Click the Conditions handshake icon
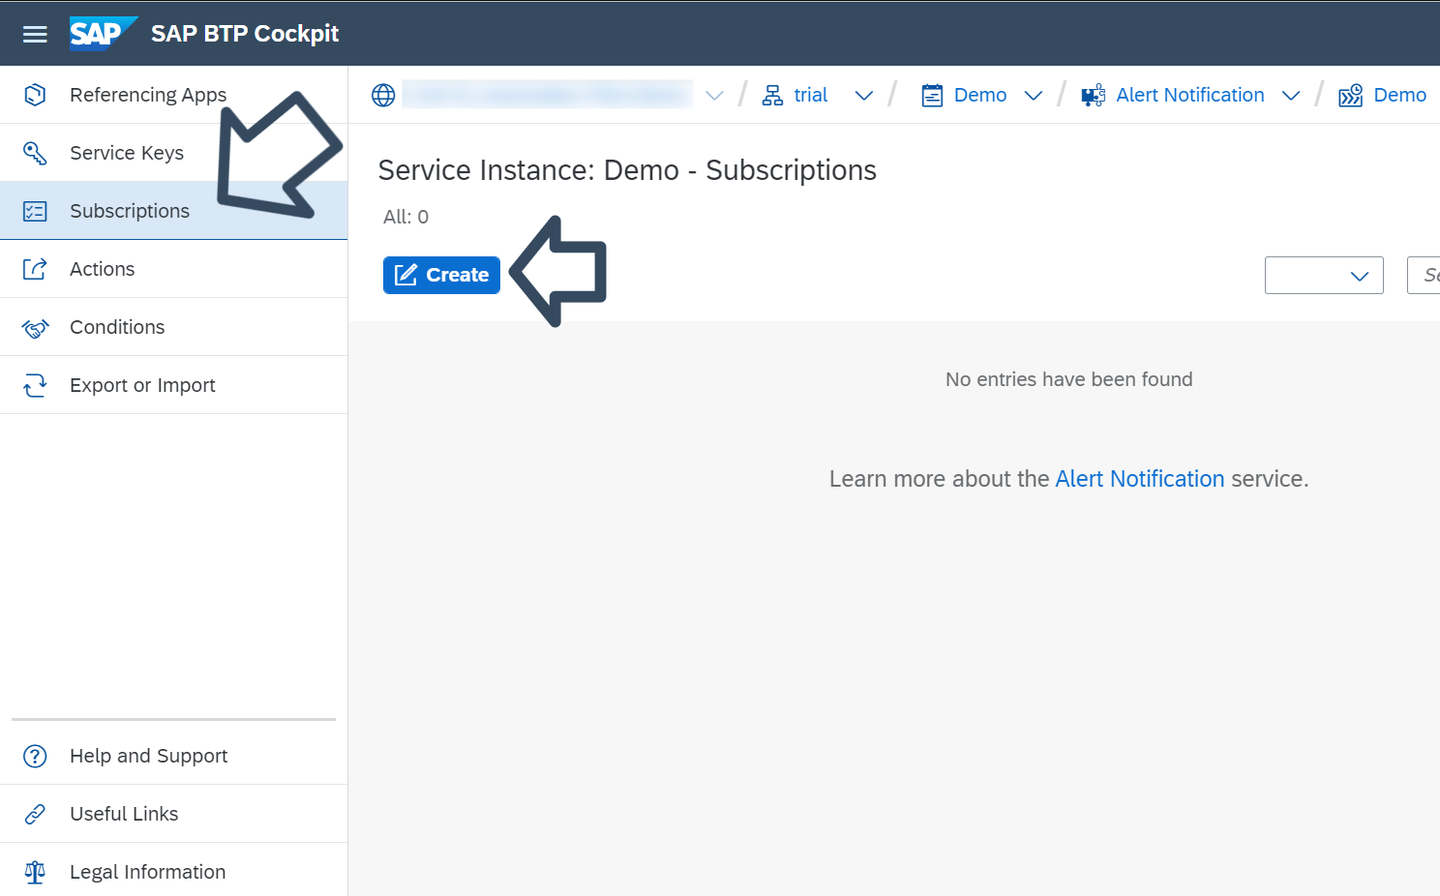This screenshot has height=896, width=1440. [35, 327]
